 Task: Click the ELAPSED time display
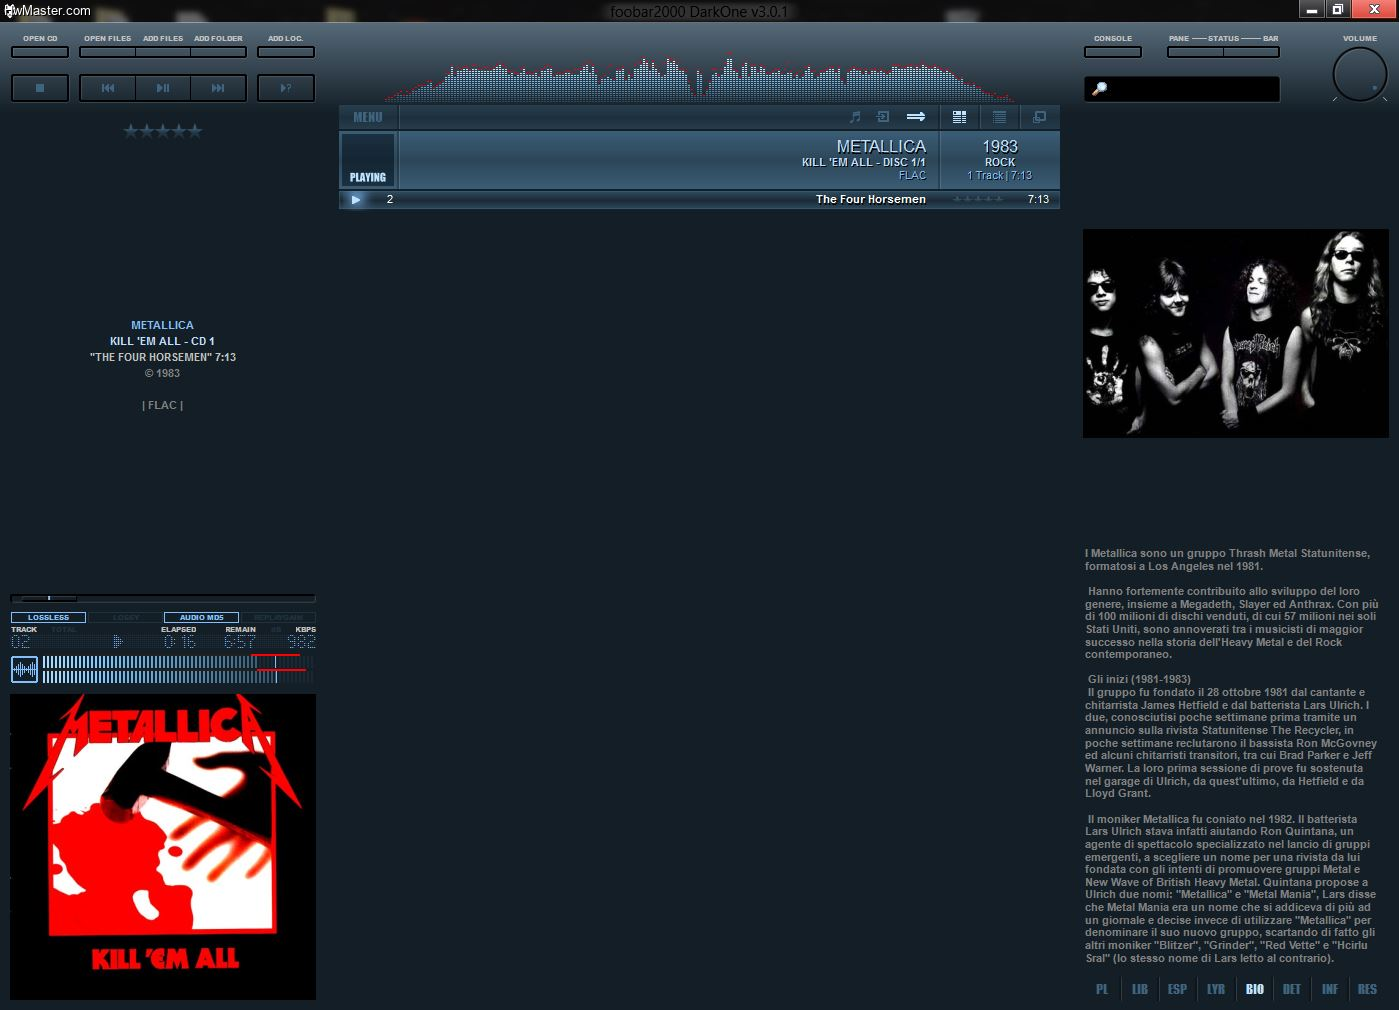pos(179,642)
